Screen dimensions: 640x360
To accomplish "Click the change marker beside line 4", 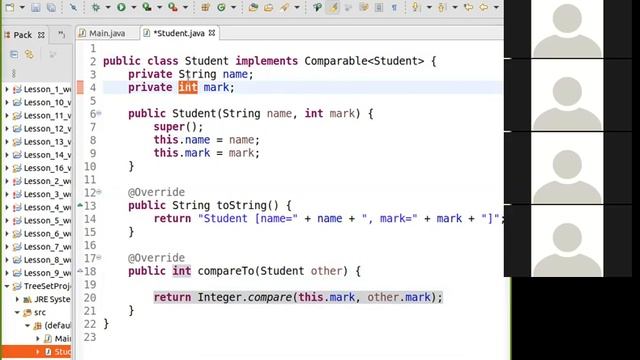I will [80, 87].
